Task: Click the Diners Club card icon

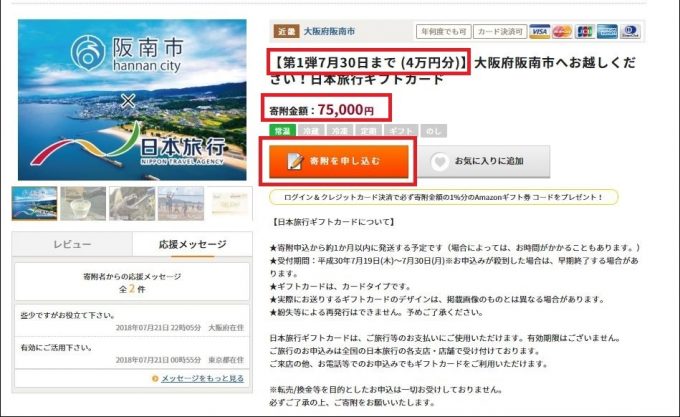Action: pyautogui.click(x=630, y=31)
